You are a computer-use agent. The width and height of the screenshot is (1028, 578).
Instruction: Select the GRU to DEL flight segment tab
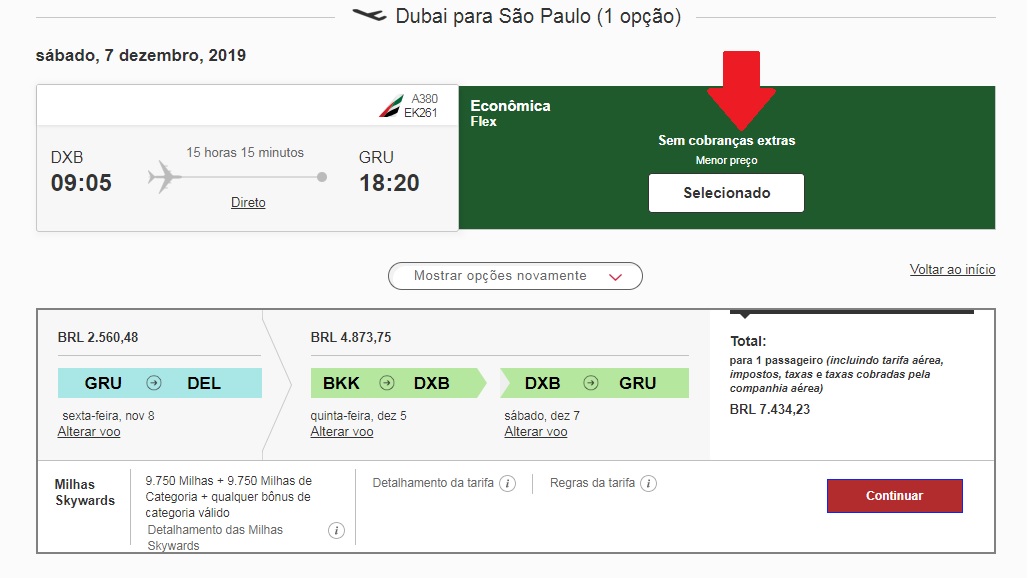click(x=160, y=383)
